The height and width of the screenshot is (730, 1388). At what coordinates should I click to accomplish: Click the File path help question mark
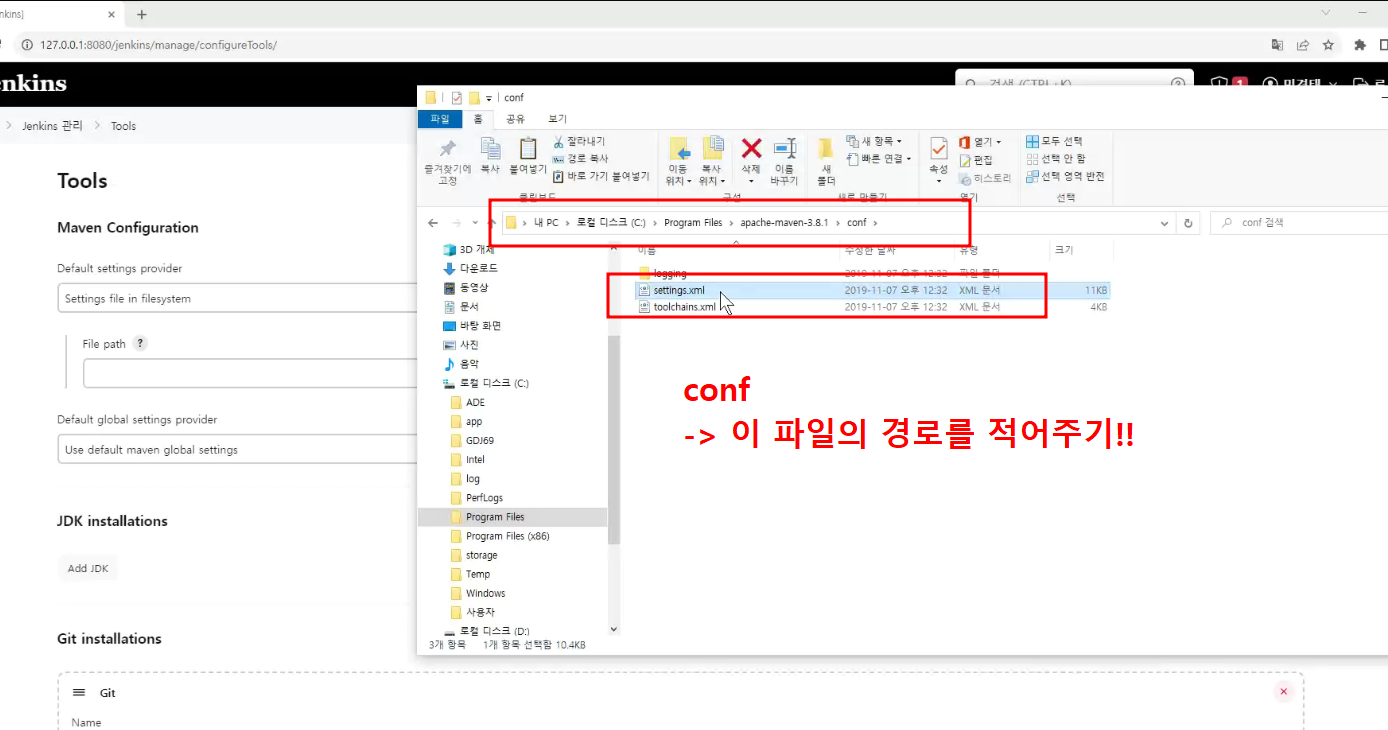tap(140, 343)
